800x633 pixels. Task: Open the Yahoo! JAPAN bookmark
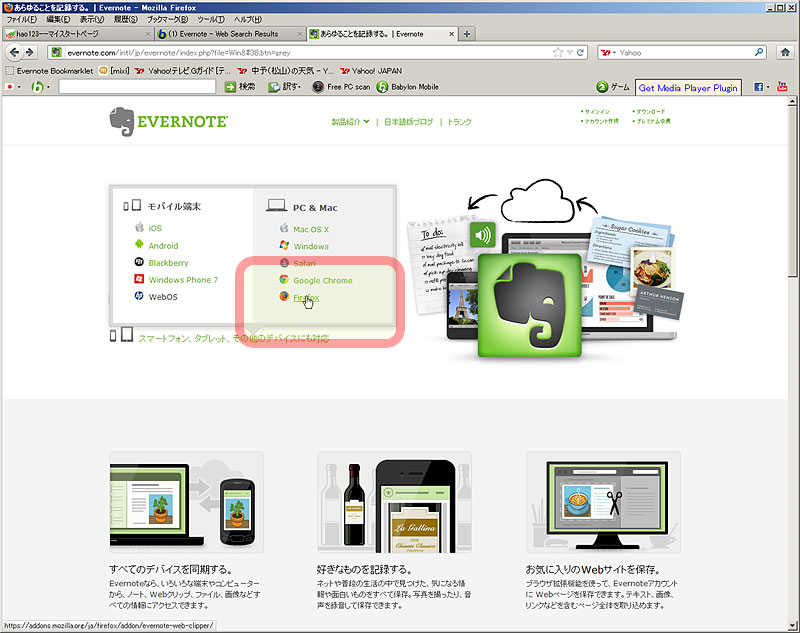[371, 71]
